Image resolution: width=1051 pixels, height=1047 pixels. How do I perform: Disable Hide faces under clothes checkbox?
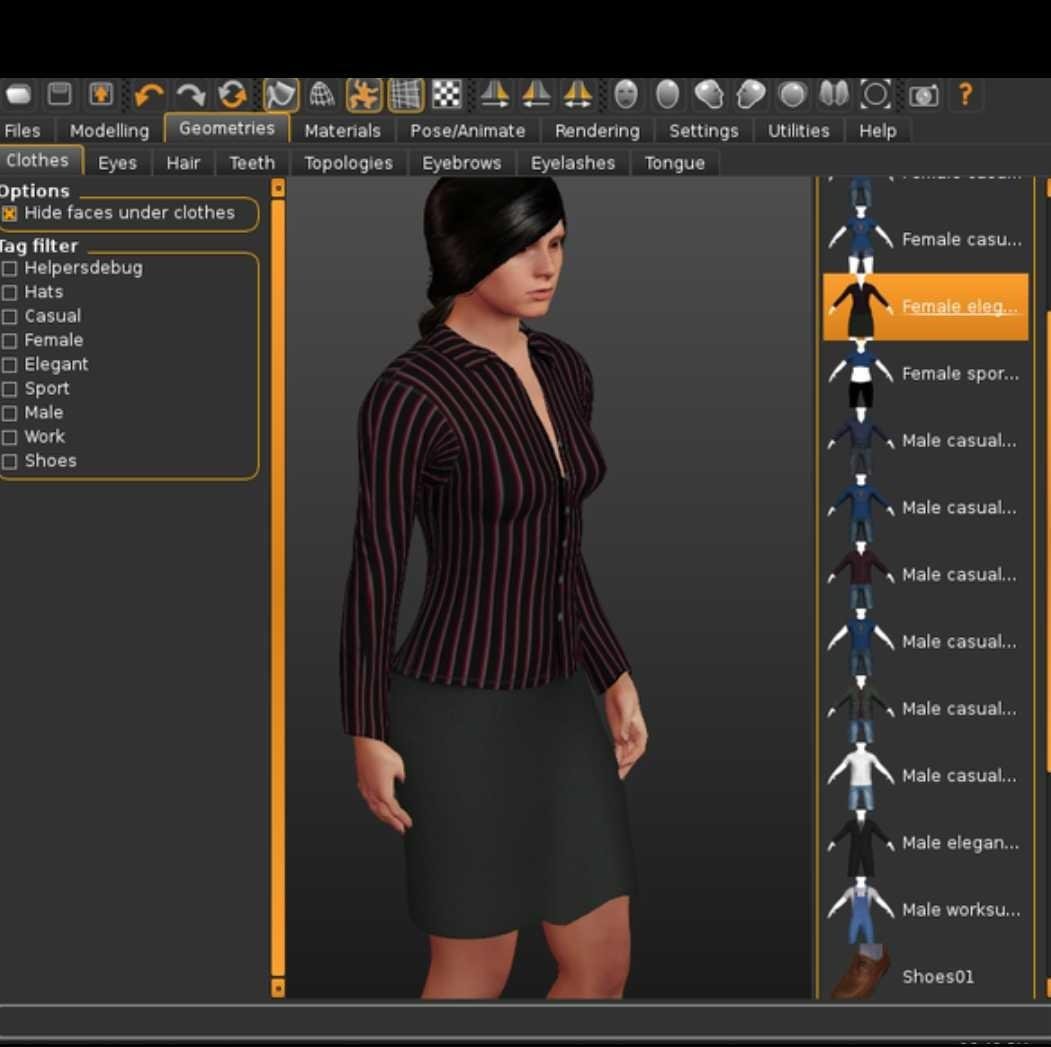click(x=10, y=214)
